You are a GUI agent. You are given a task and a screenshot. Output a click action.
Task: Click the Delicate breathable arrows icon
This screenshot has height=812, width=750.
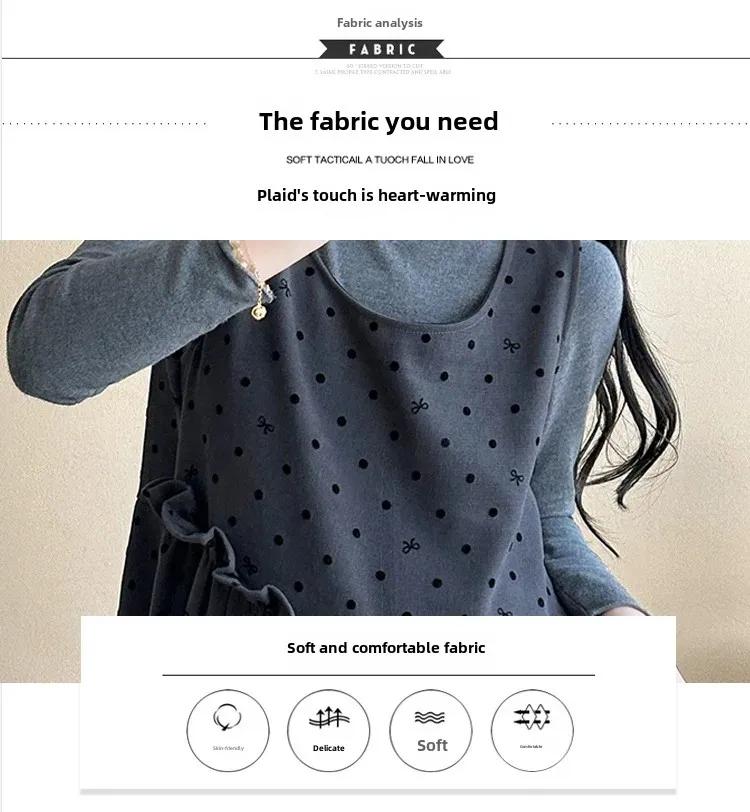[x=329, y=718]
